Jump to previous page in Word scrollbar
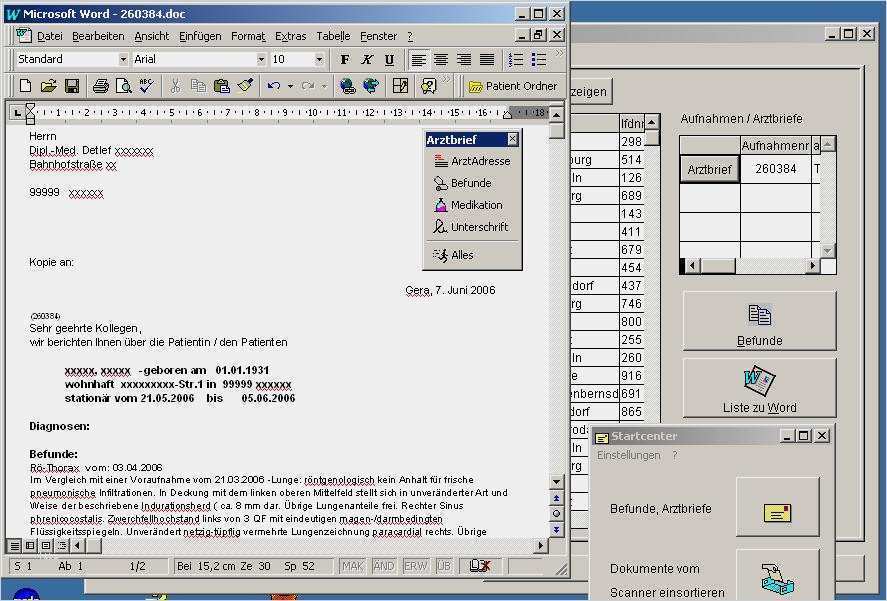Viewport: 887px width, 601px height. tap(557, 499)
